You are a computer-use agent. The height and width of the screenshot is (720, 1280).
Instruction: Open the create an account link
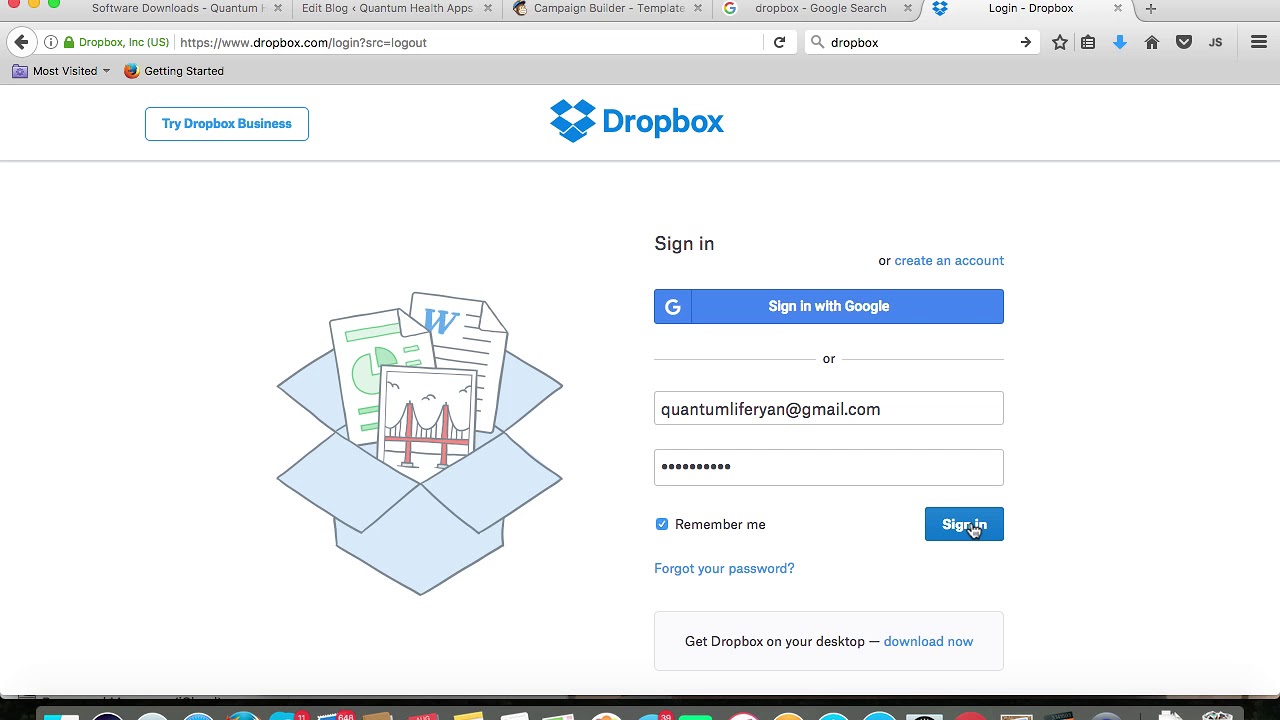coord(949,260)
